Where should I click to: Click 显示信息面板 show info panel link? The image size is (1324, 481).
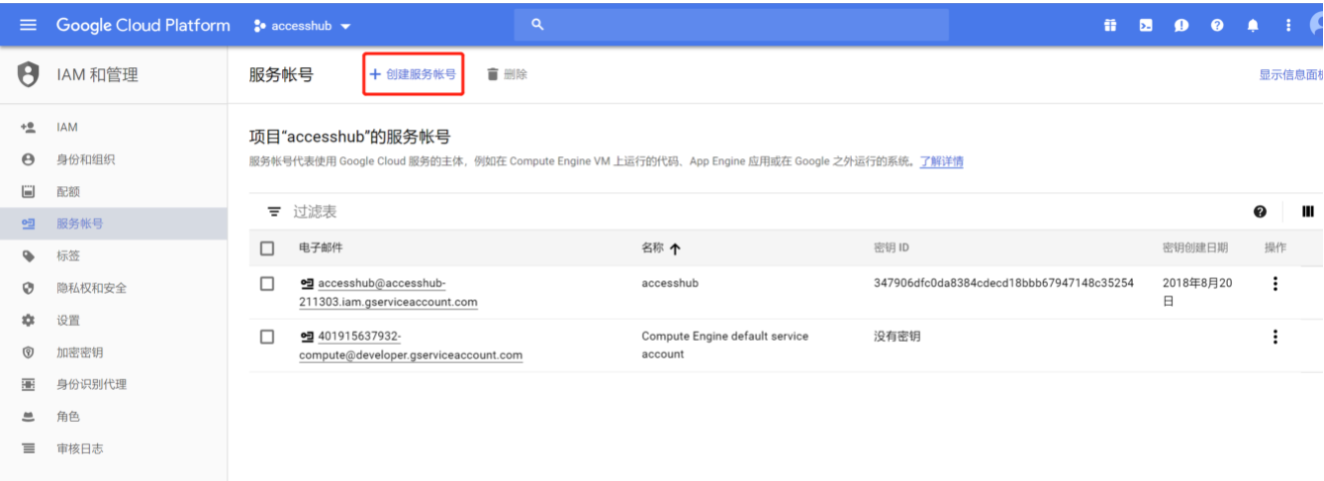tap(1291, 74)
